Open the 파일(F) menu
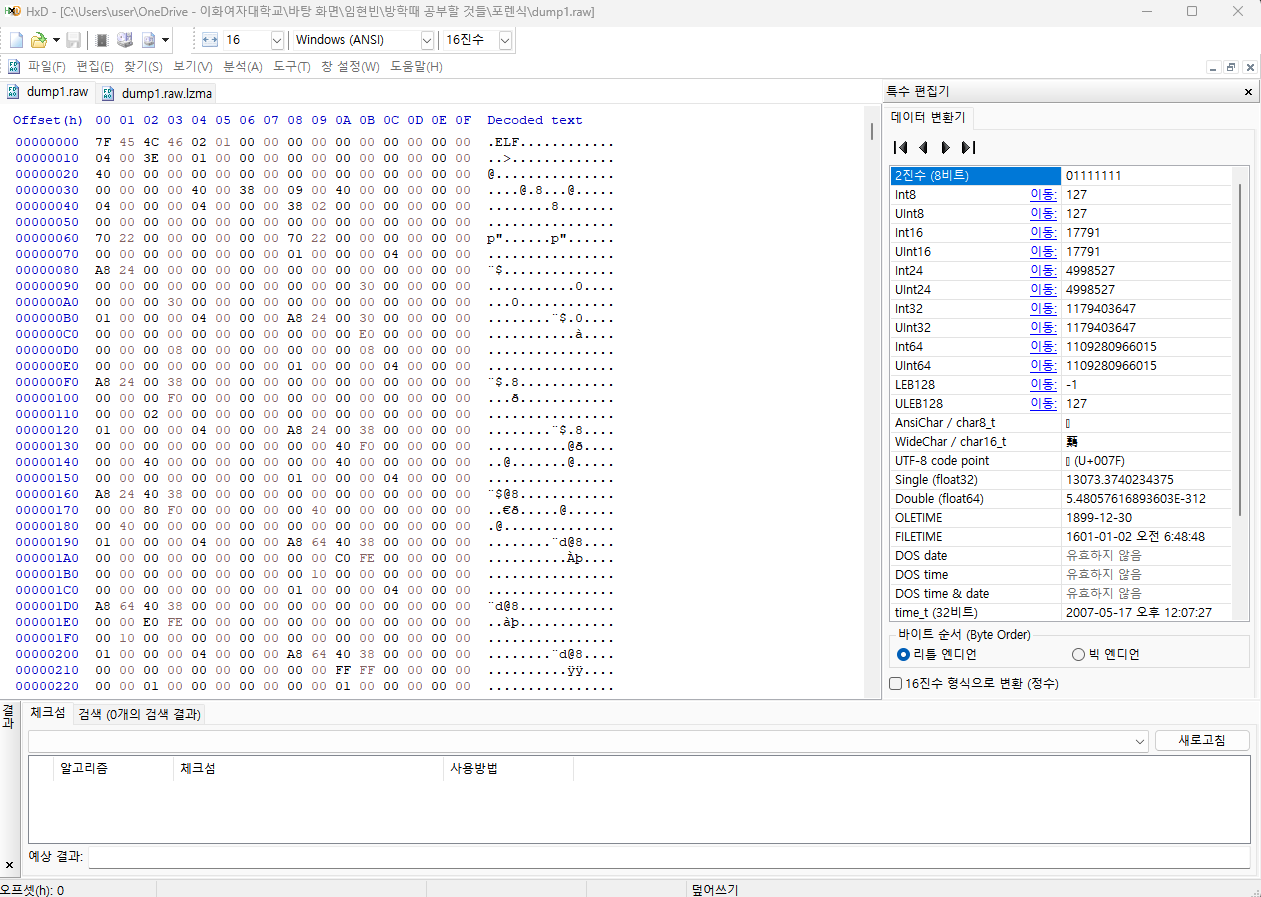1261x897 pixels. tap(46, 67)
